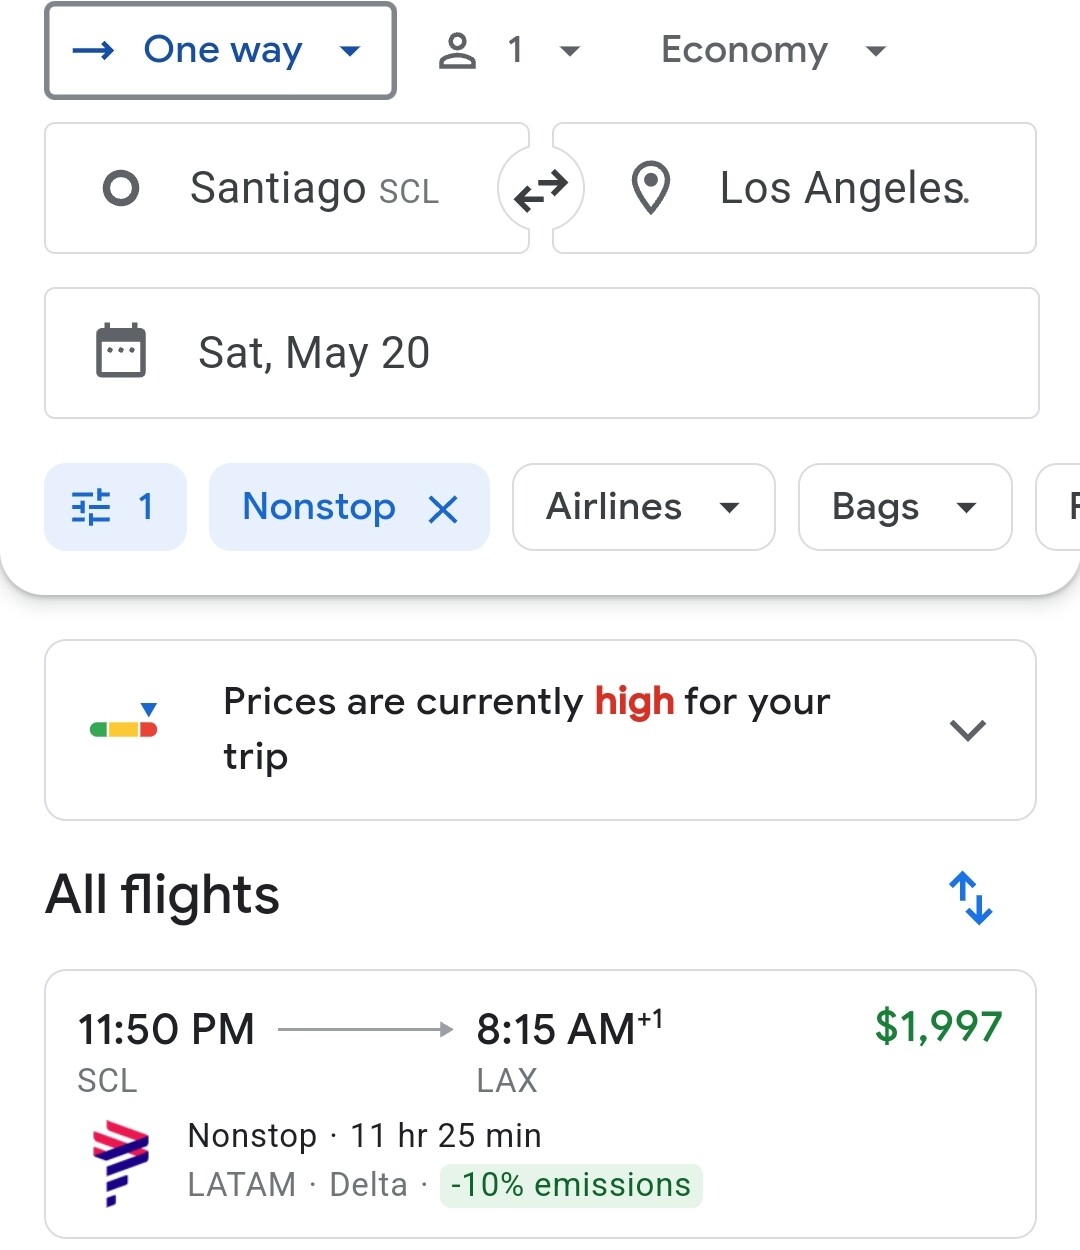
Task: Tap the sort flights arrows icon
Action: 970,897
